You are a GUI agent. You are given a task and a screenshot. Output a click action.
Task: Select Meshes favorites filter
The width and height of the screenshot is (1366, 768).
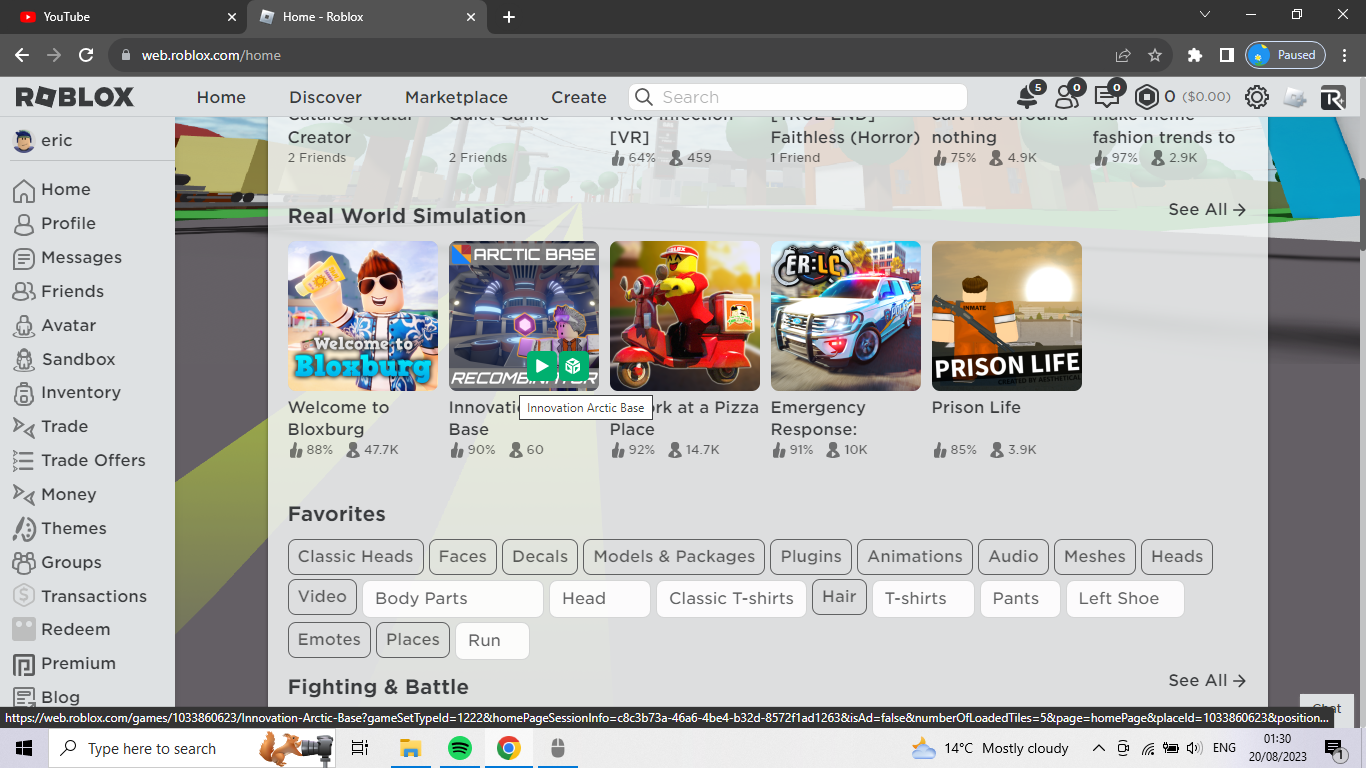(x=1095, y=556)
